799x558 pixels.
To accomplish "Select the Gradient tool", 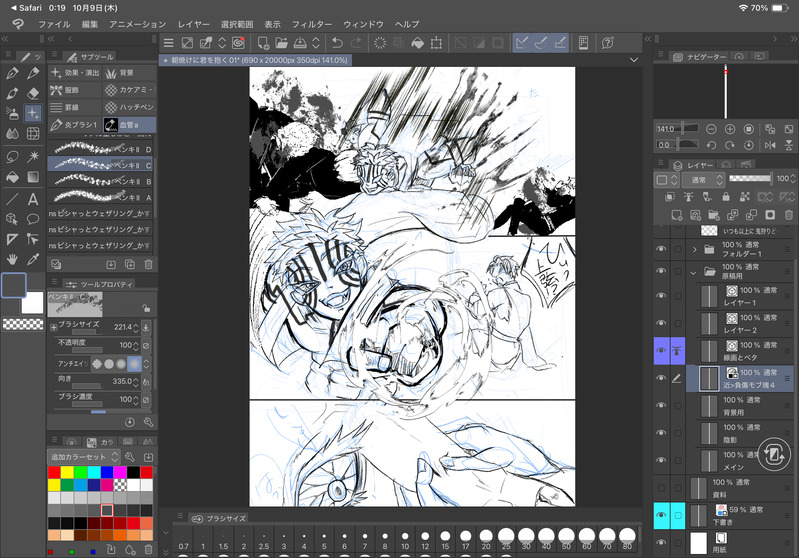I will coord(33,177).
